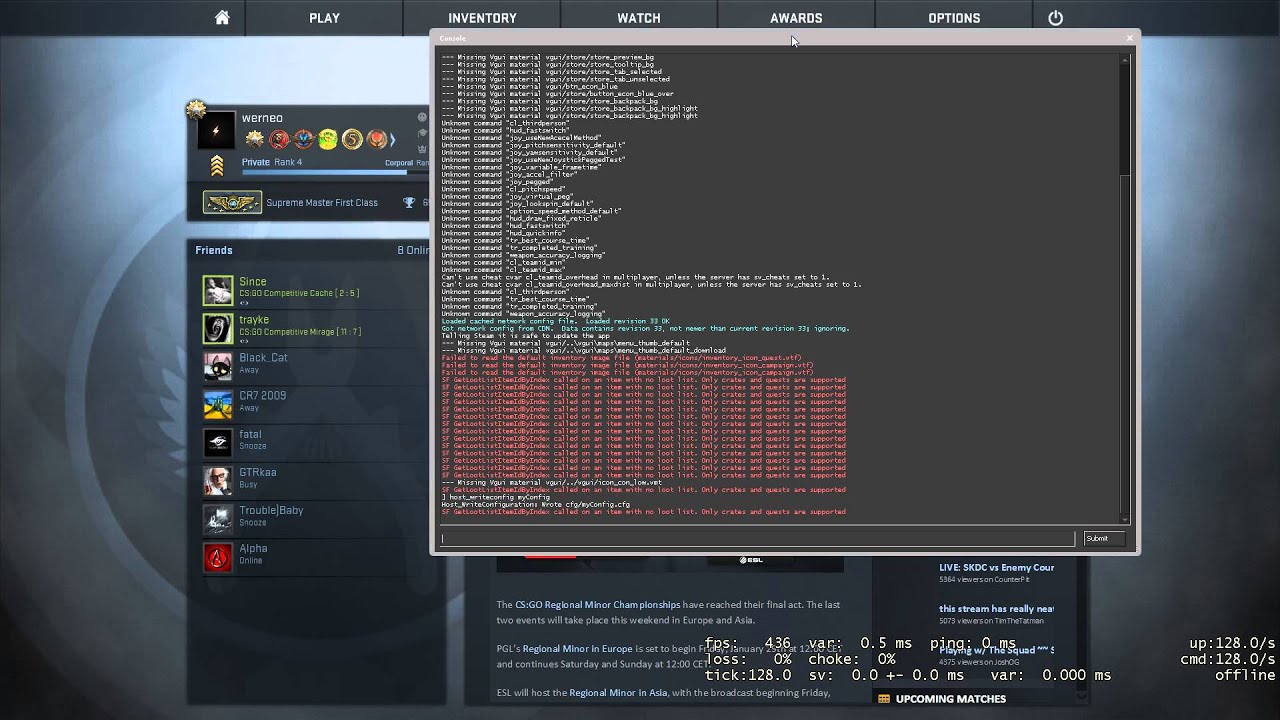This screenshot has height=720, width=1280.
Task: Select the third blue medal in showcase
Action: tap(303, 140)
